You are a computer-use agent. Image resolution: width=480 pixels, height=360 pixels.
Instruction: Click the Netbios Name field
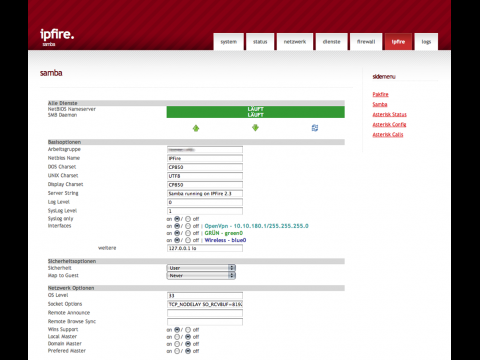tap(205, 158)
